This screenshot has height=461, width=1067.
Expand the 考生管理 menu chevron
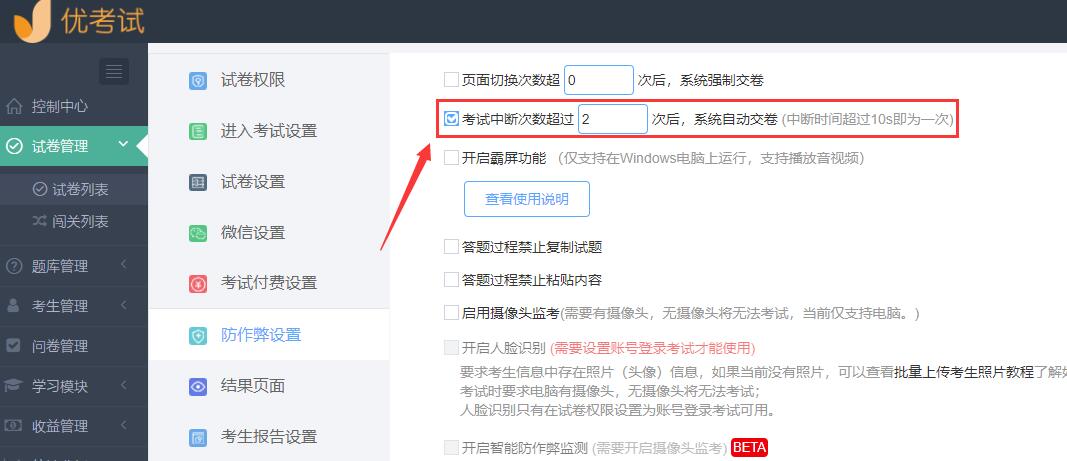(124, 304)
